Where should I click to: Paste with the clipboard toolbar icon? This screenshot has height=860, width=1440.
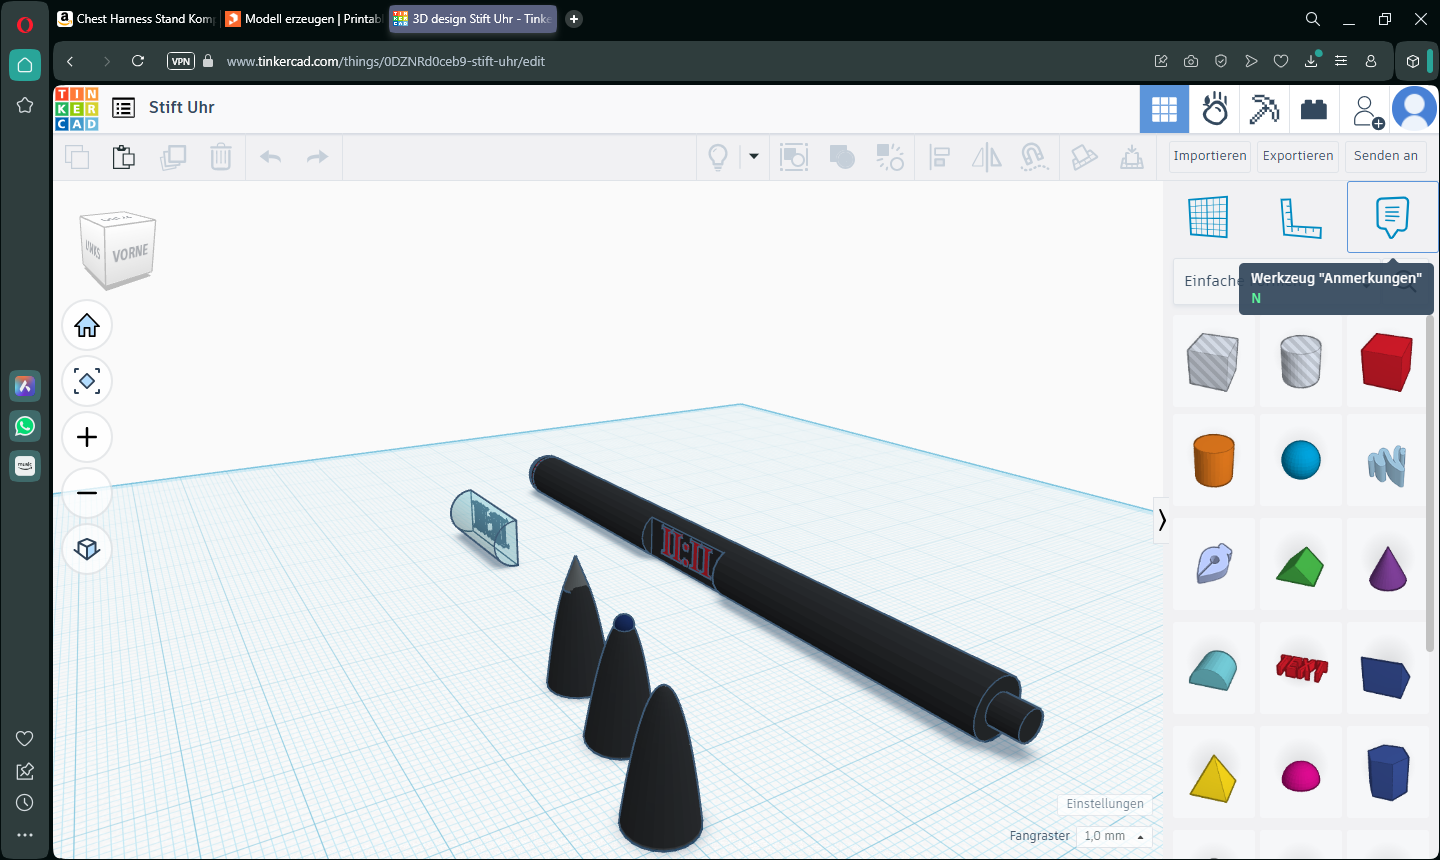[x=124, y=157]
